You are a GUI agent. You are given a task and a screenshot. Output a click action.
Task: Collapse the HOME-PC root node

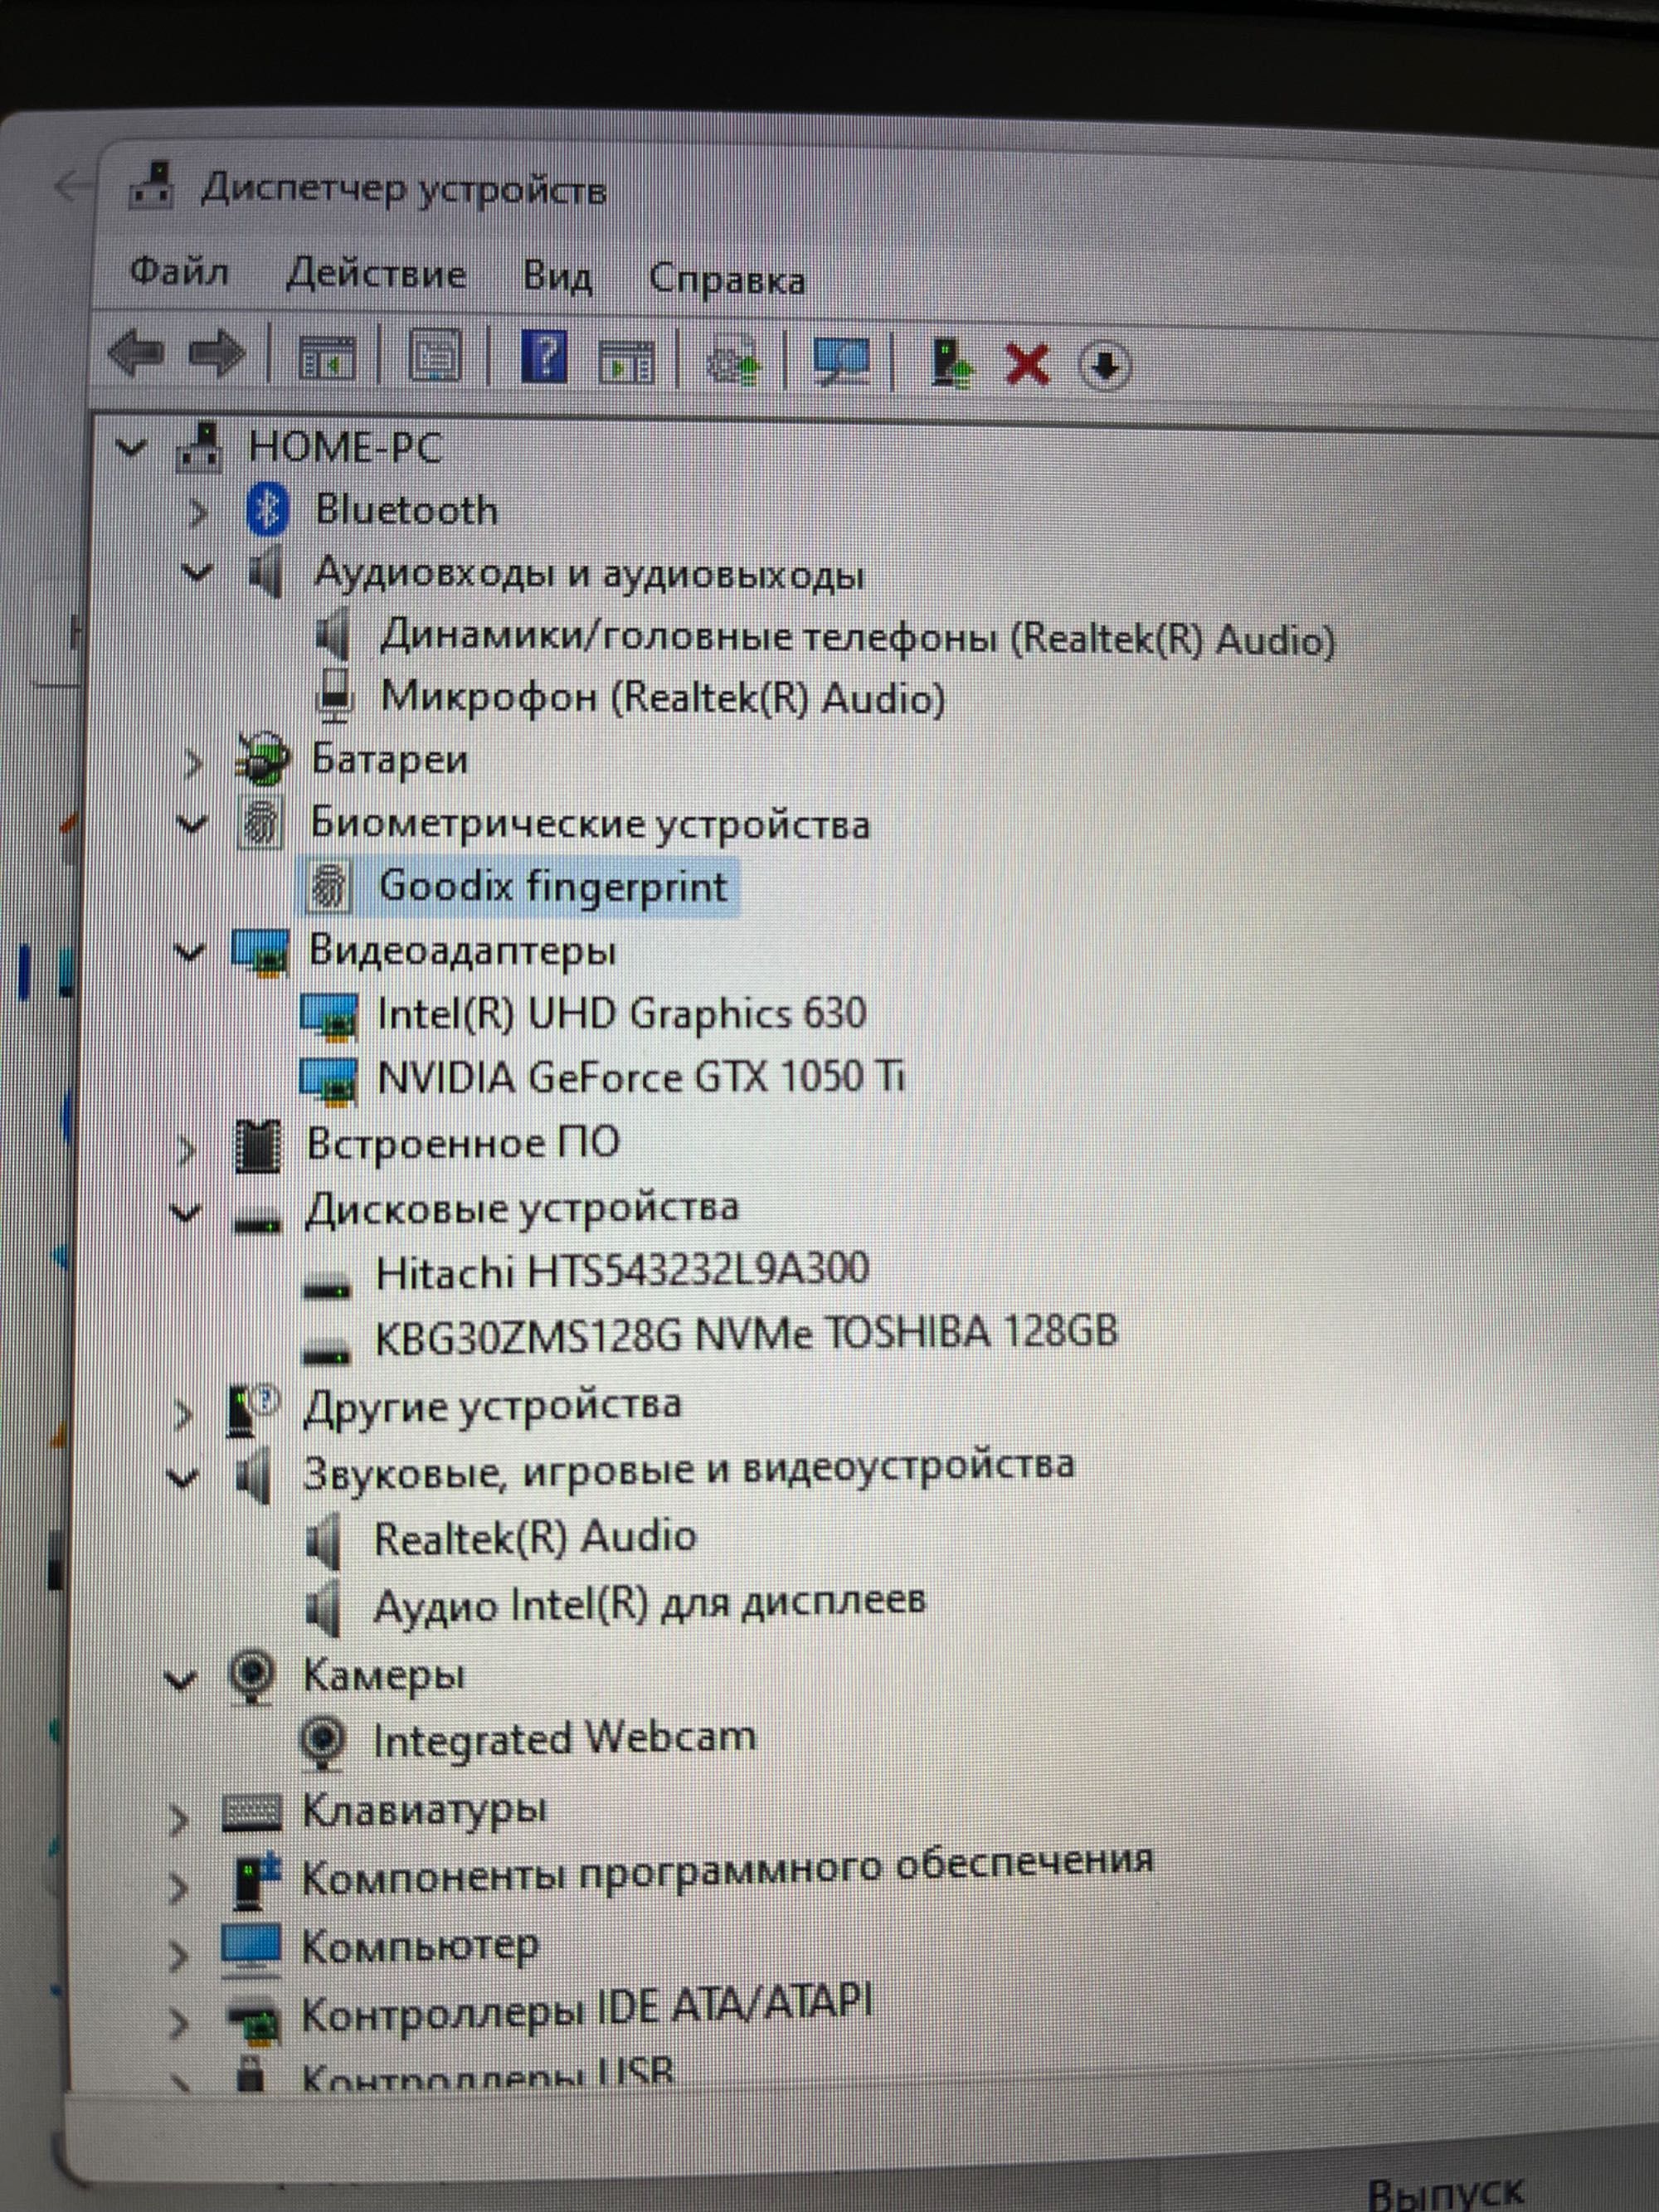(x=129, y=447)
